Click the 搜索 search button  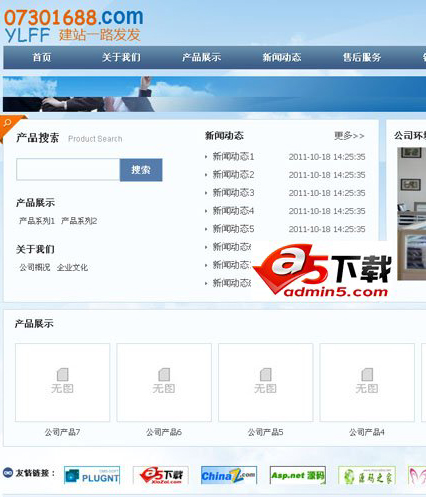tap(141, 170)
